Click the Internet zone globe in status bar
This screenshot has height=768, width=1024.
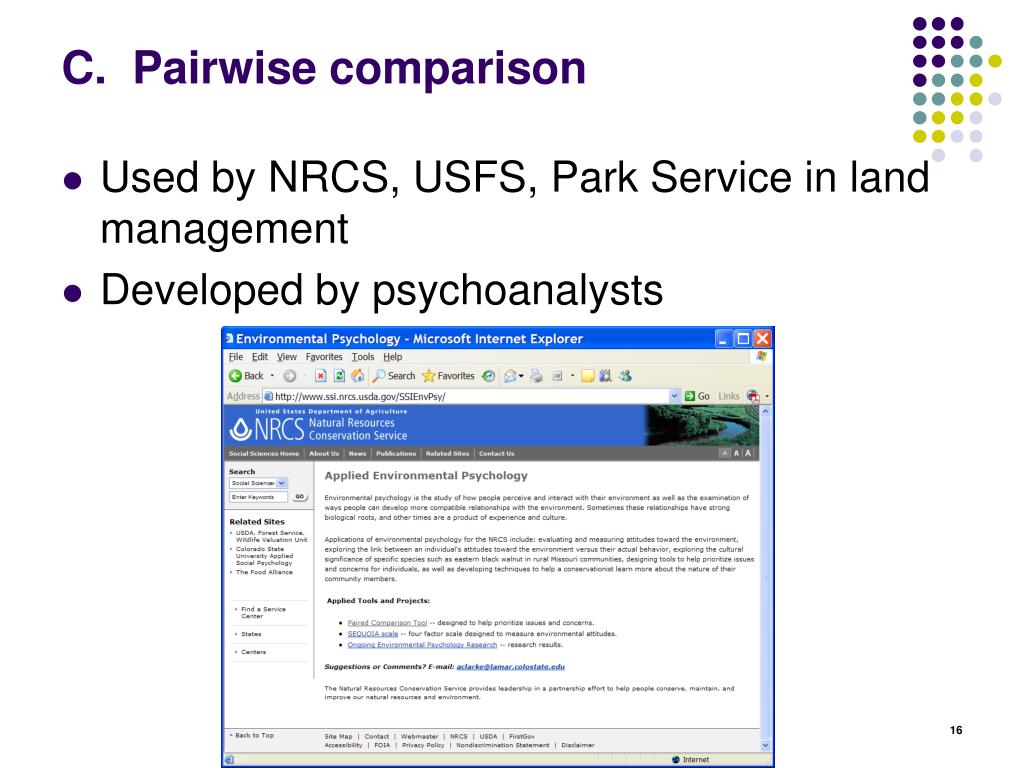coord(676,760)
